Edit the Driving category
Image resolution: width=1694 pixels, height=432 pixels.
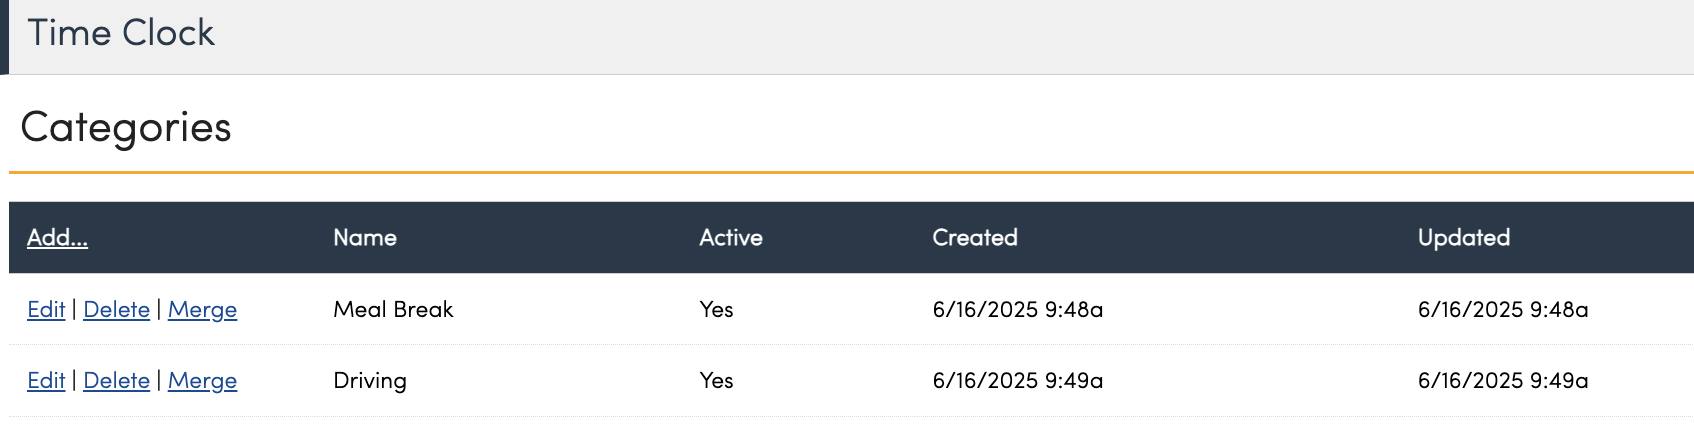(46, 381)
